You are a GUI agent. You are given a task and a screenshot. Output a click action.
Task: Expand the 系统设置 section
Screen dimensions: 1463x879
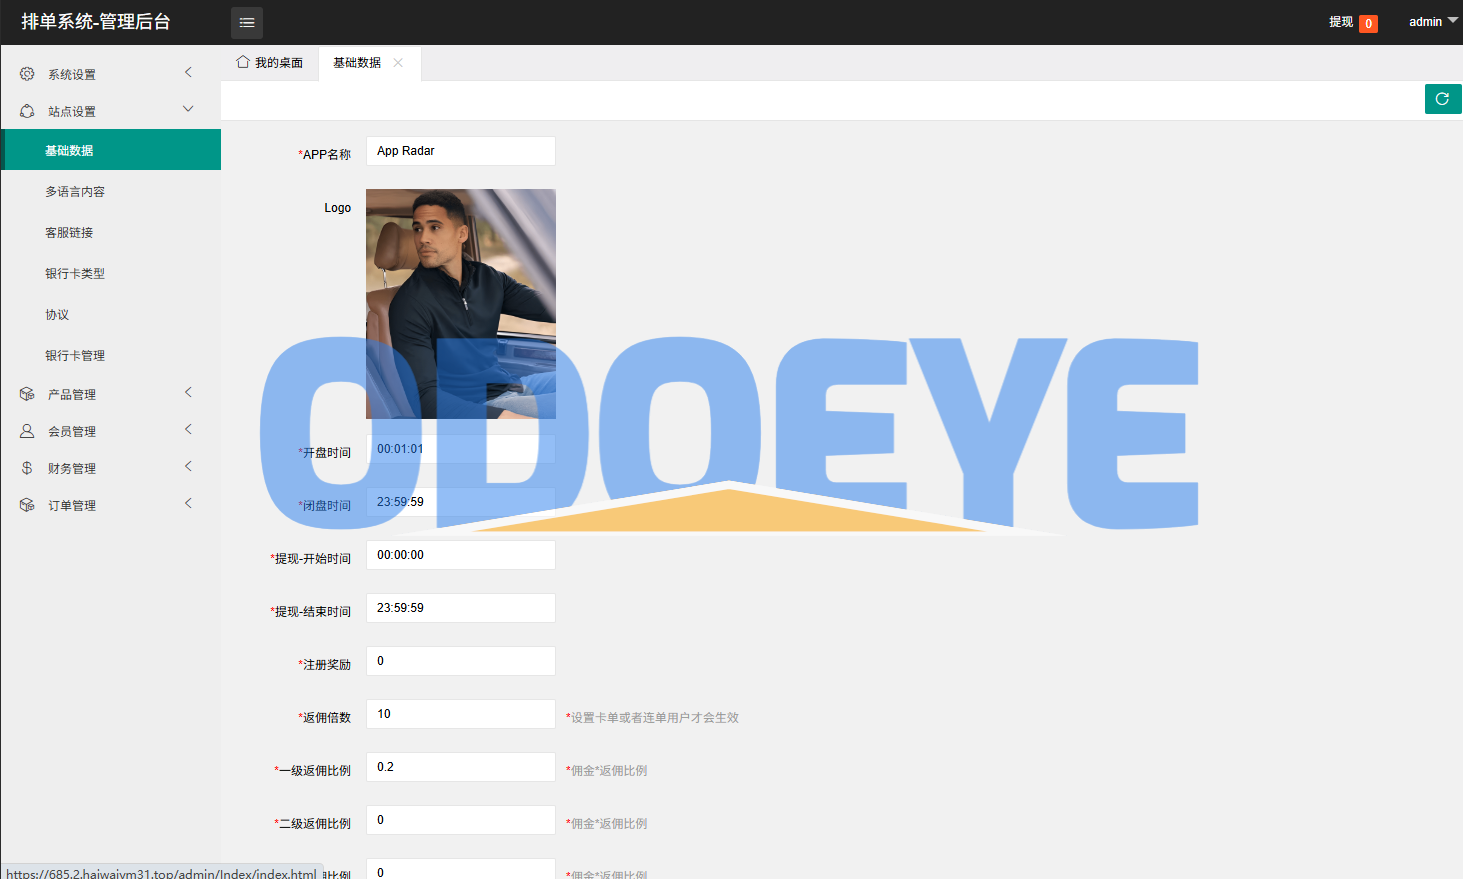pyautogui.click(x=188, y=72)
